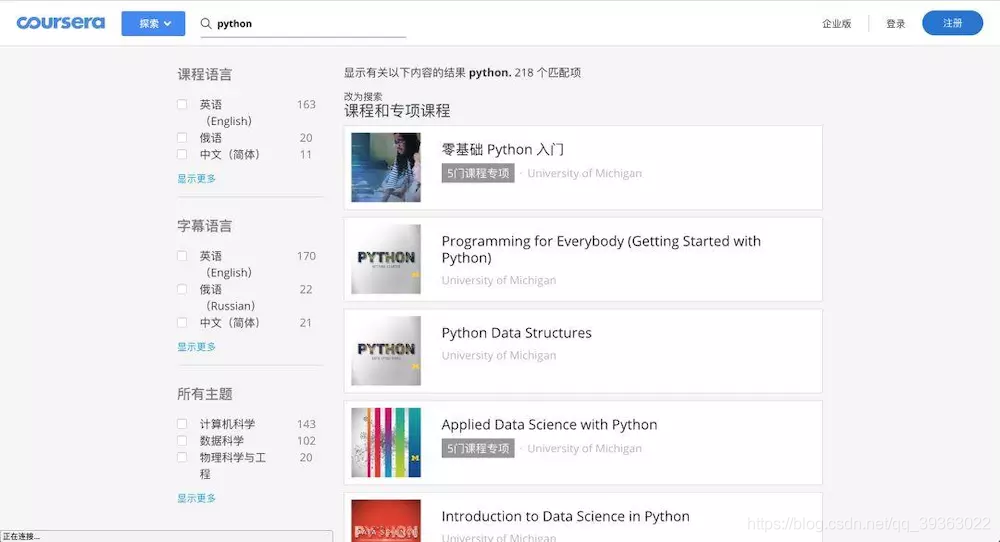Expand the 探索 explore dropdown
1000x542 pixels.
[x=153, y=24]
